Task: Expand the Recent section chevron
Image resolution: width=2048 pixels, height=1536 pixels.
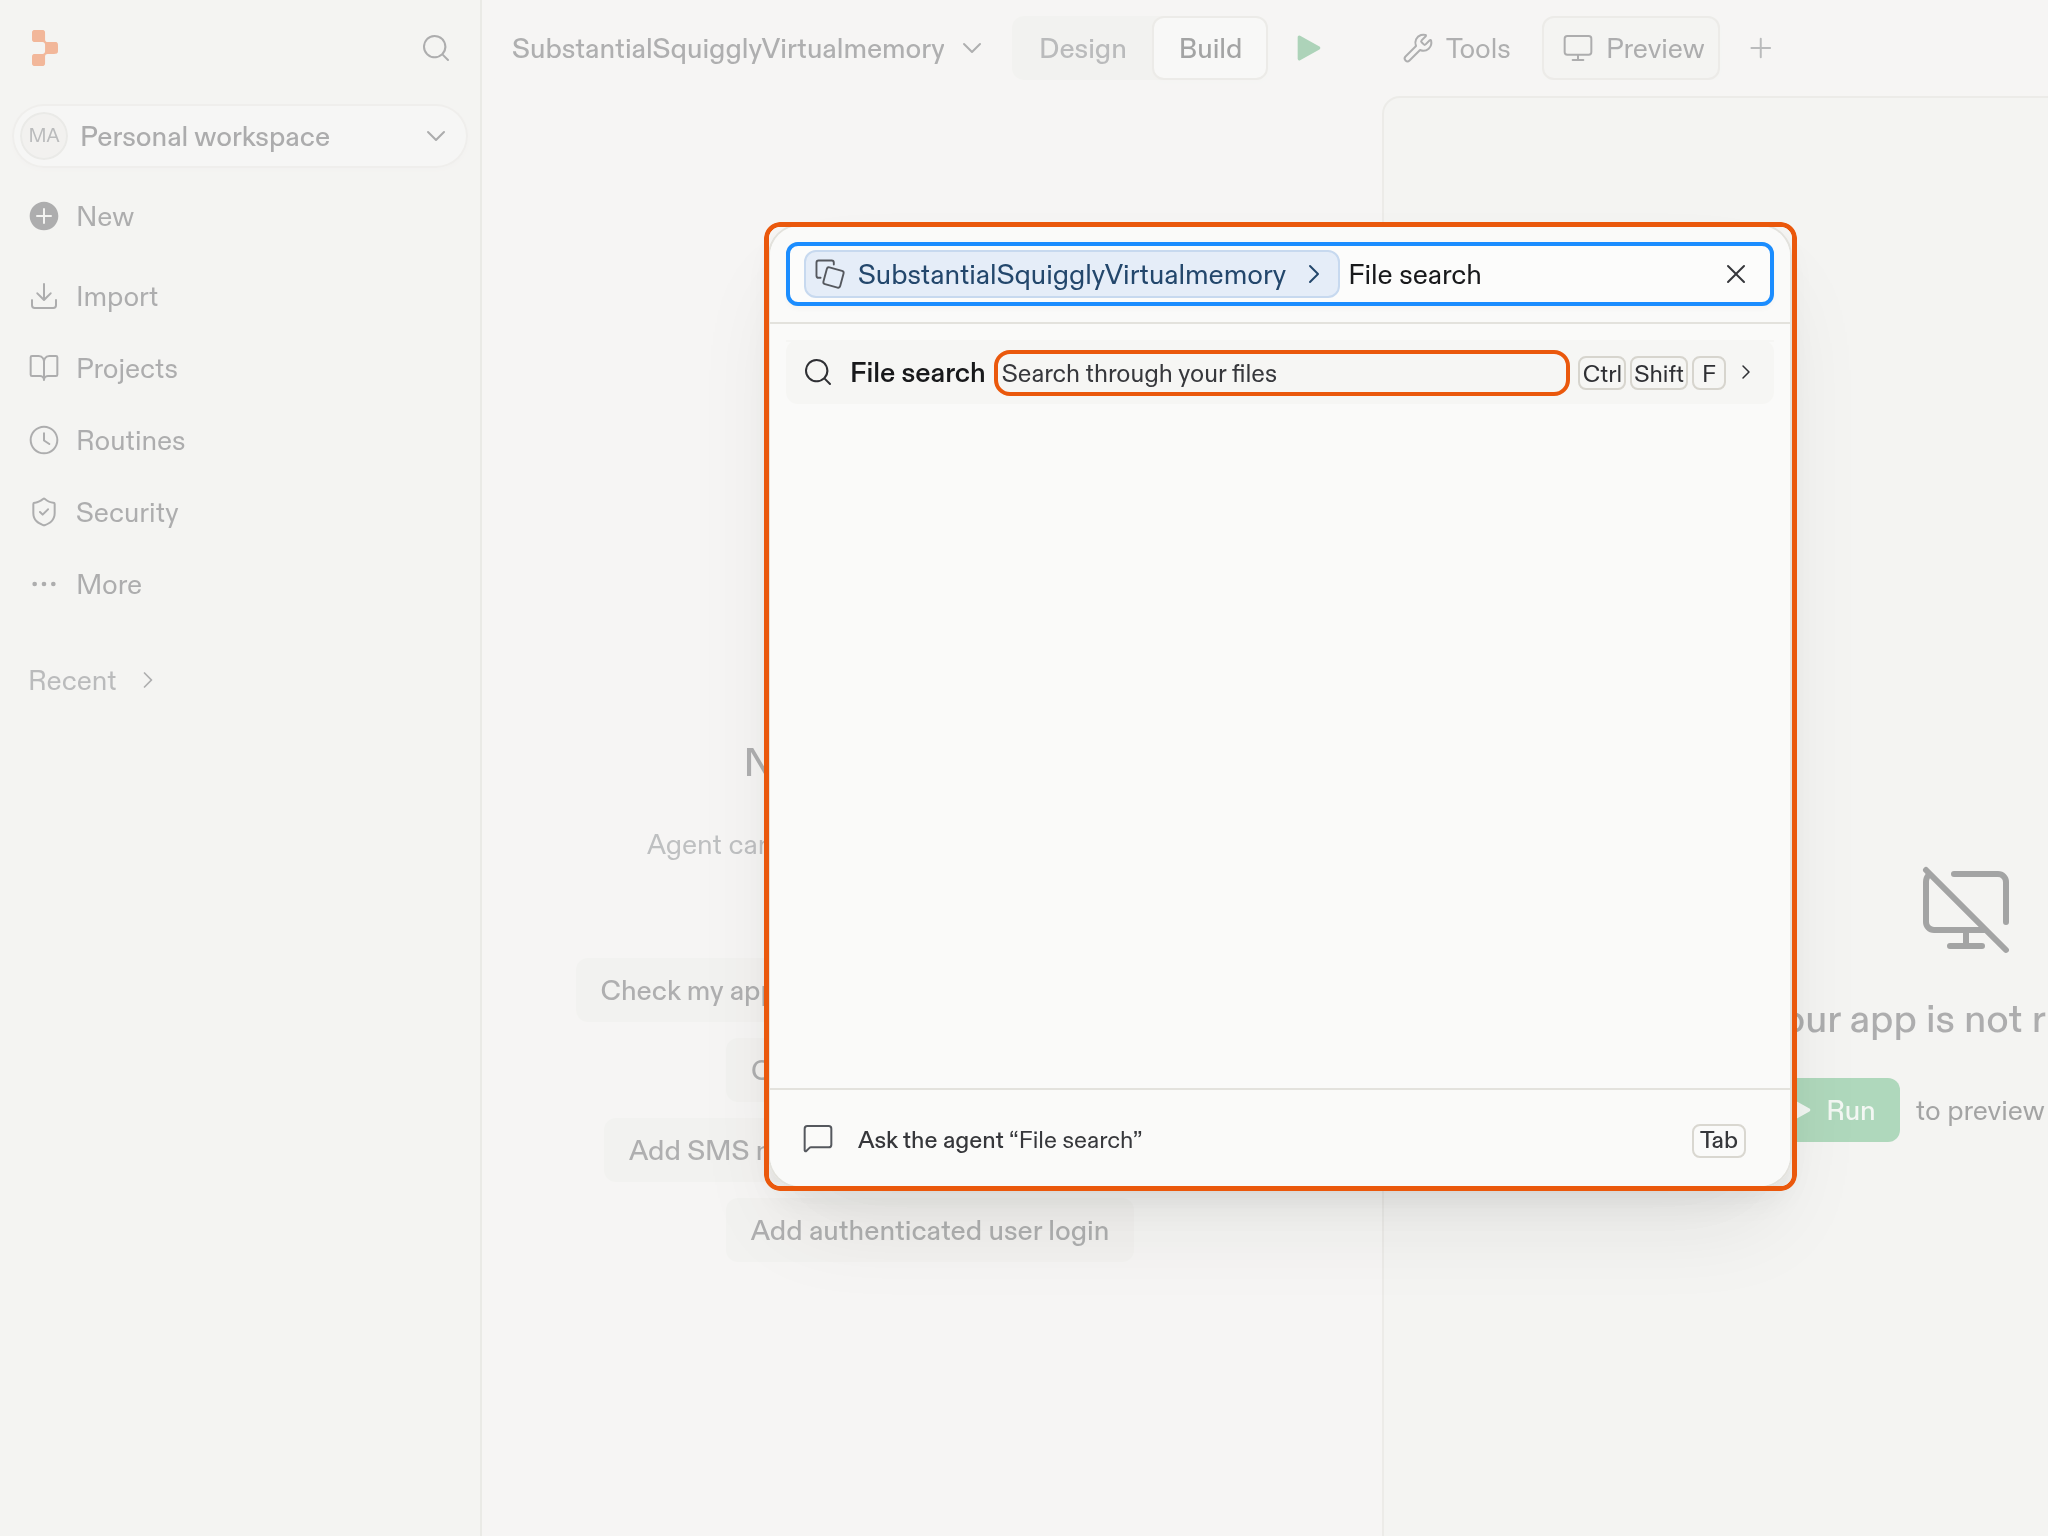Action: click(148, 680)
